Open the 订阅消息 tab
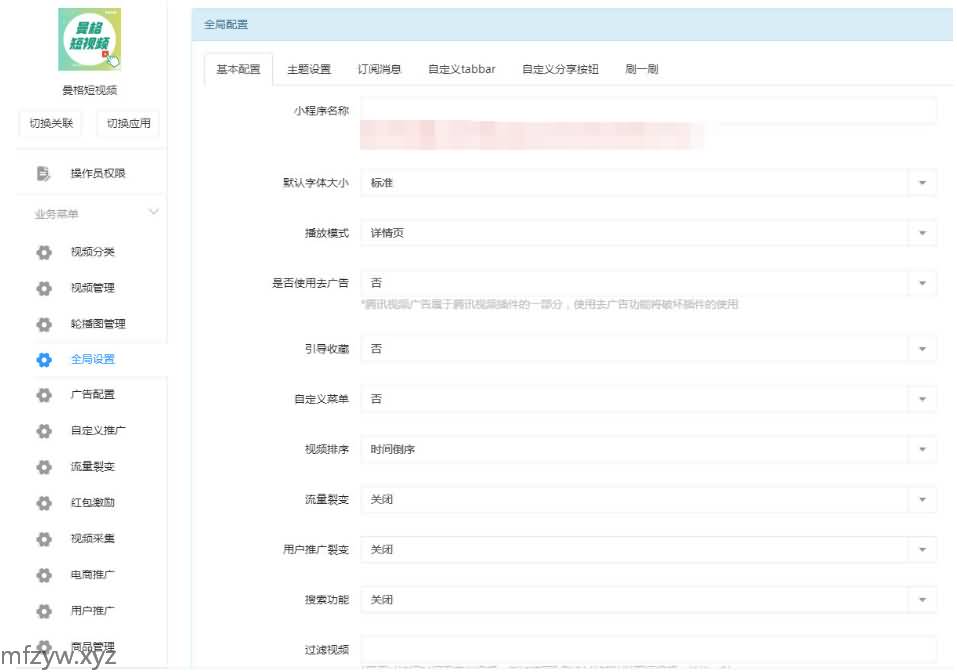 (379, 70)
